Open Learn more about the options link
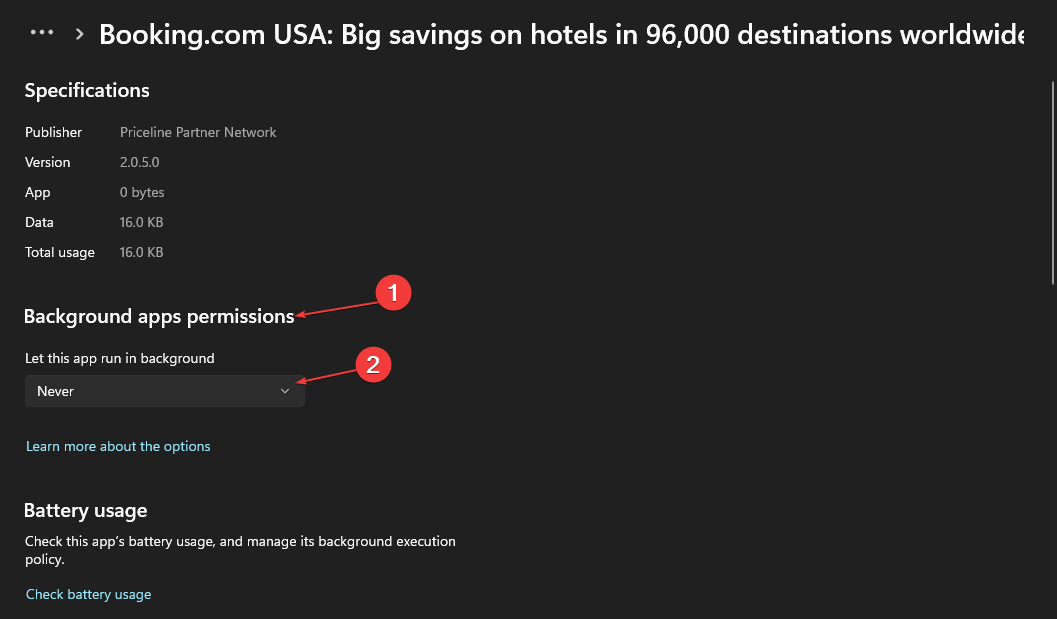 [x=118, y=446]
